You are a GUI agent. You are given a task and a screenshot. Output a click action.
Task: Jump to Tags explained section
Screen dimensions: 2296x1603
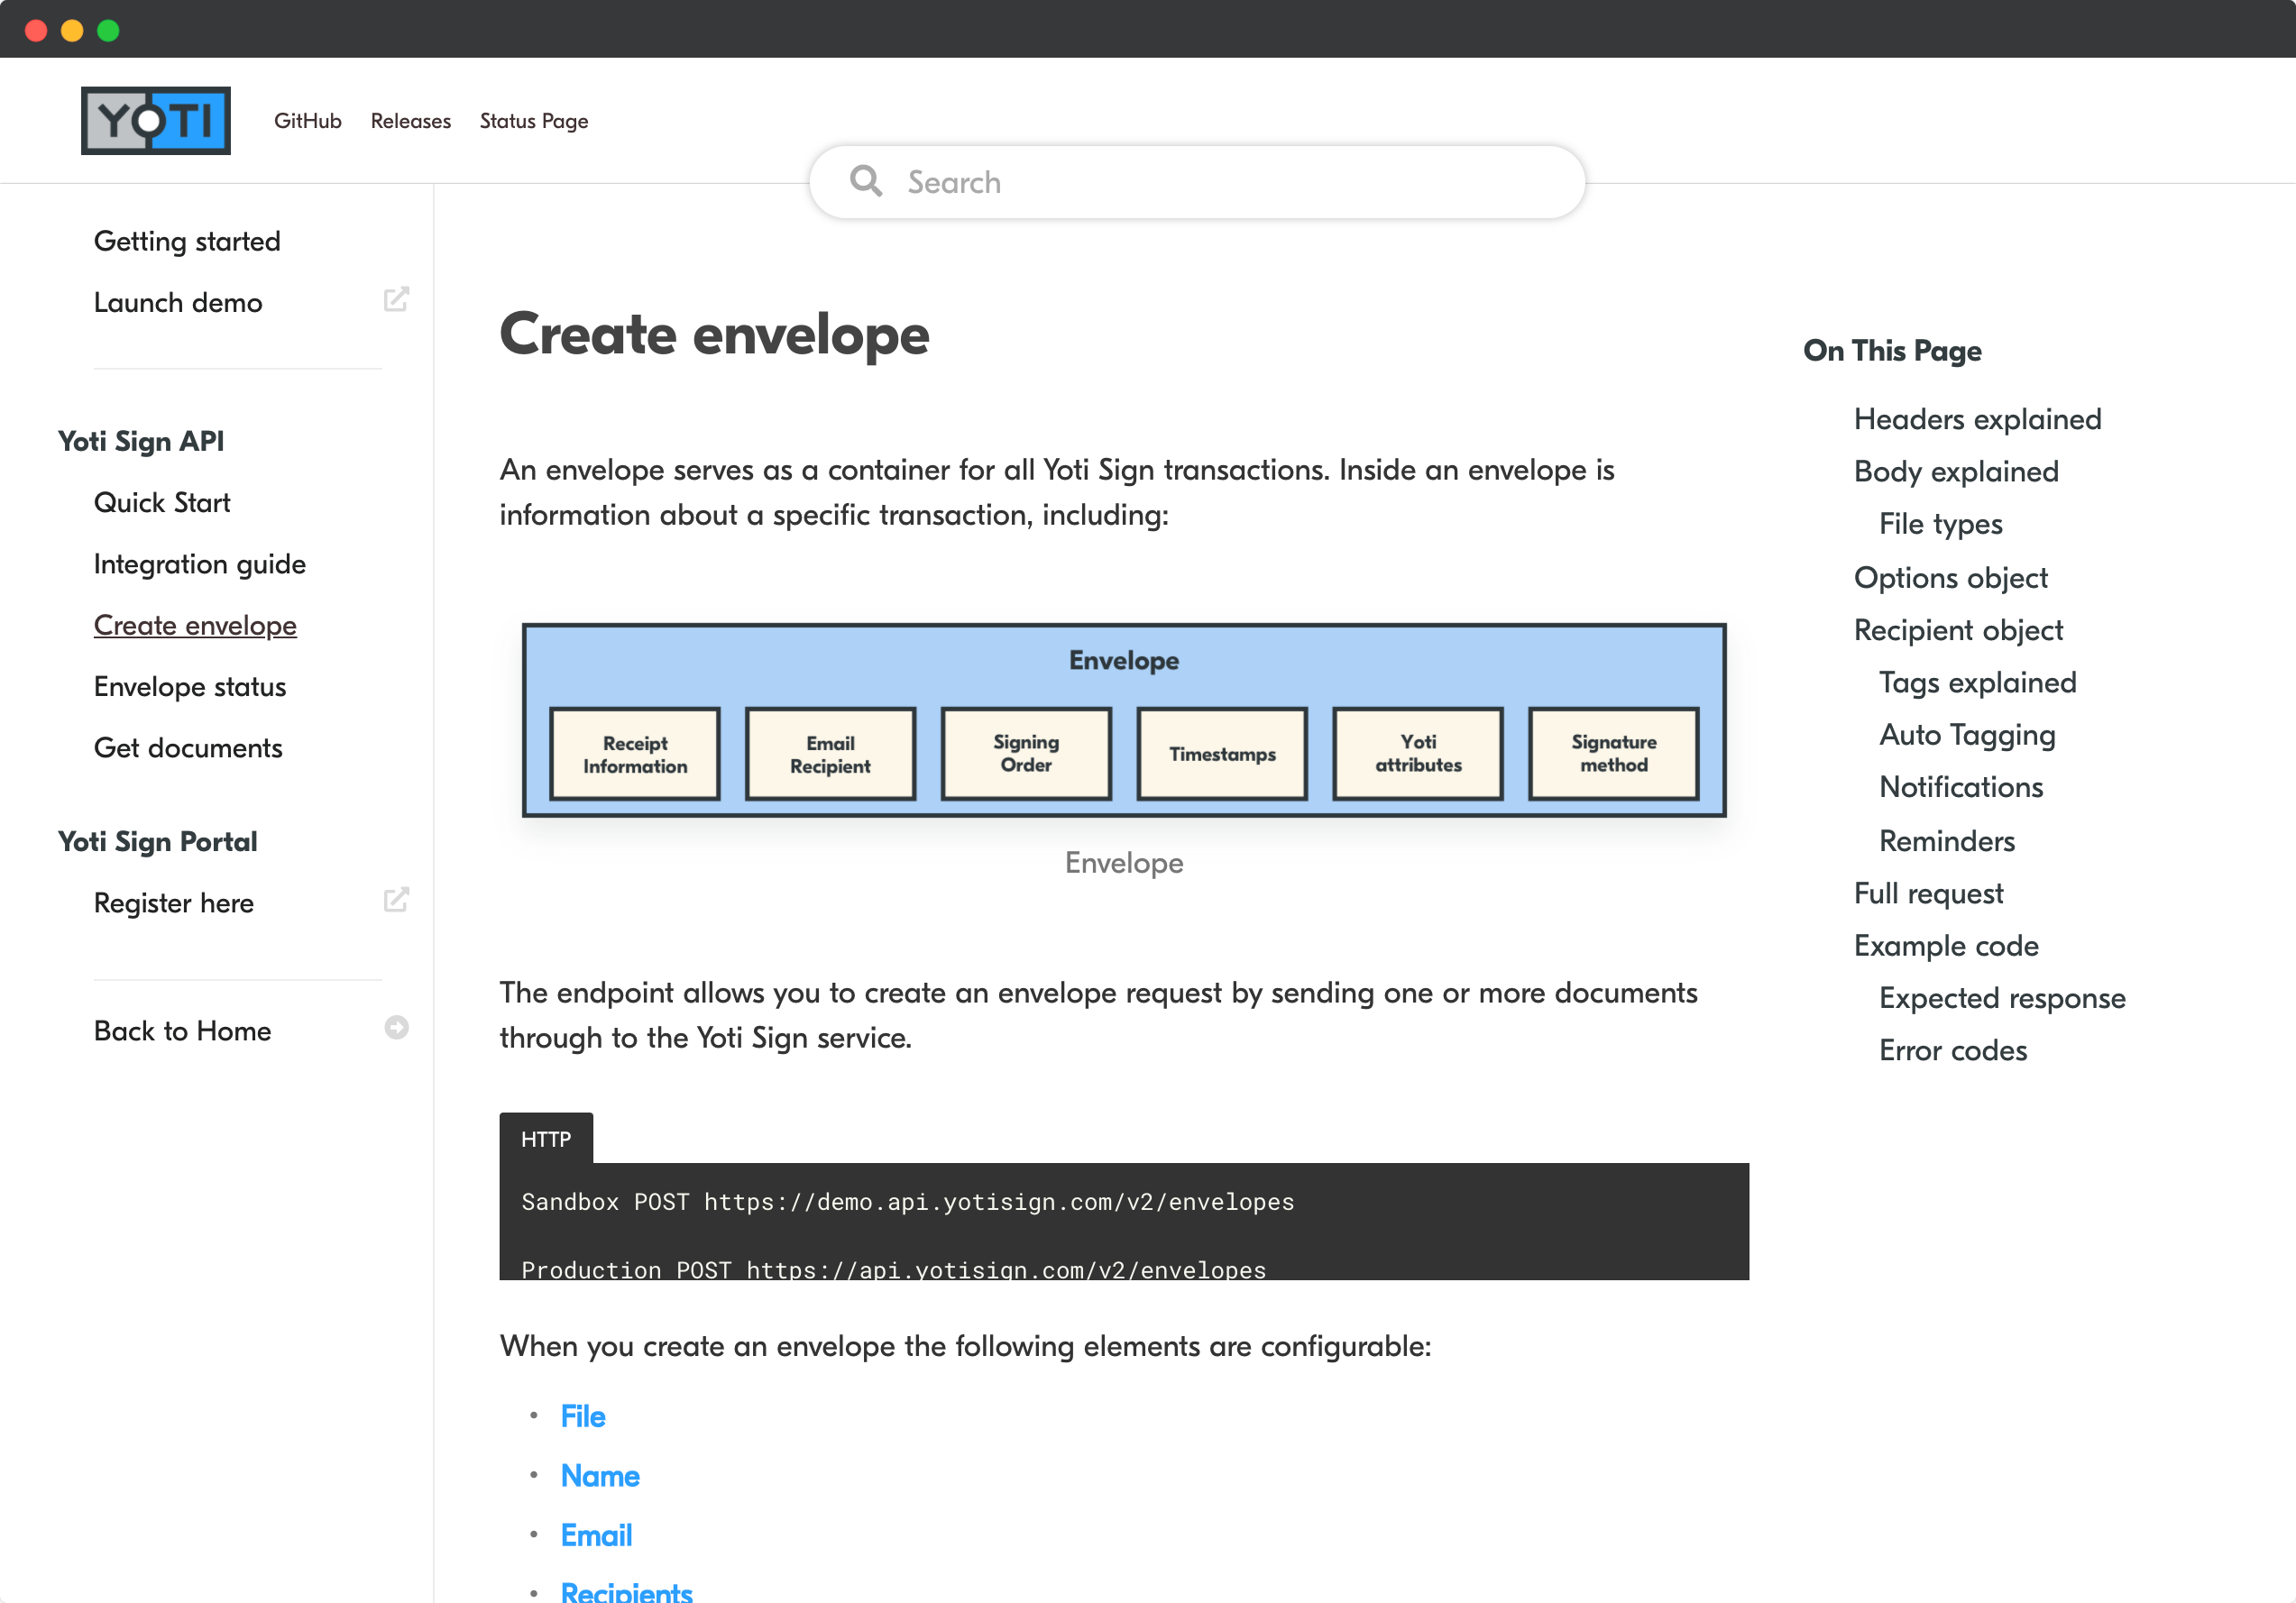pyautogui.click(x=1977, y=682)
